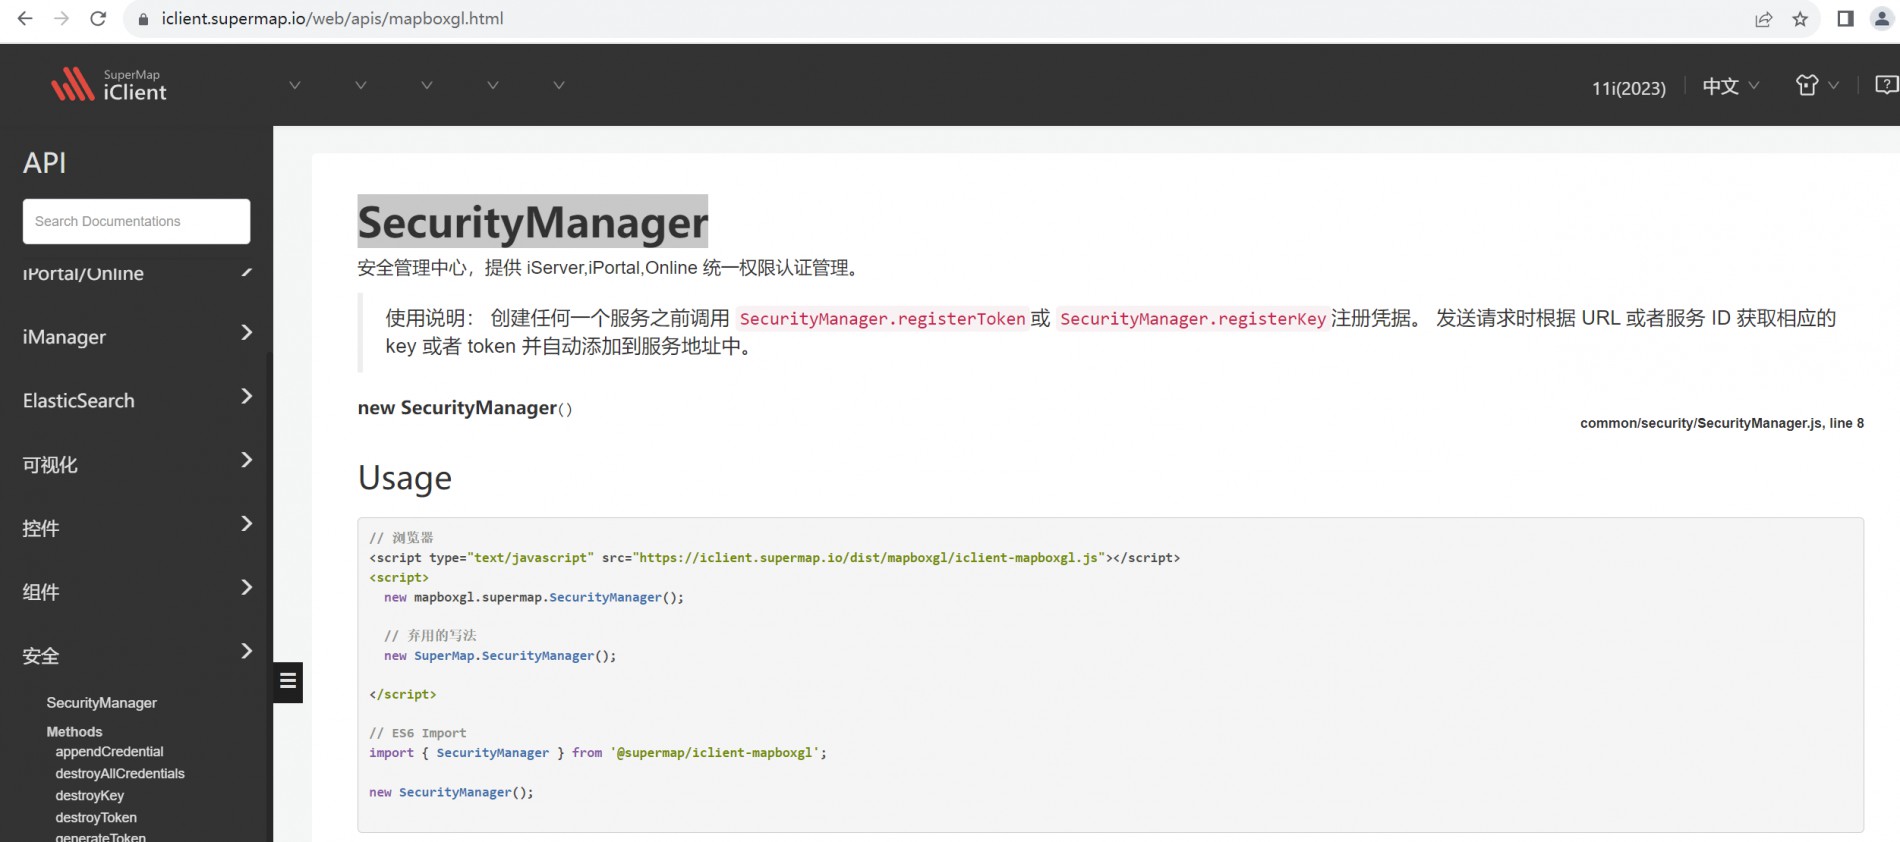
Task: Share this page using the share icon
Action: 1763,19
